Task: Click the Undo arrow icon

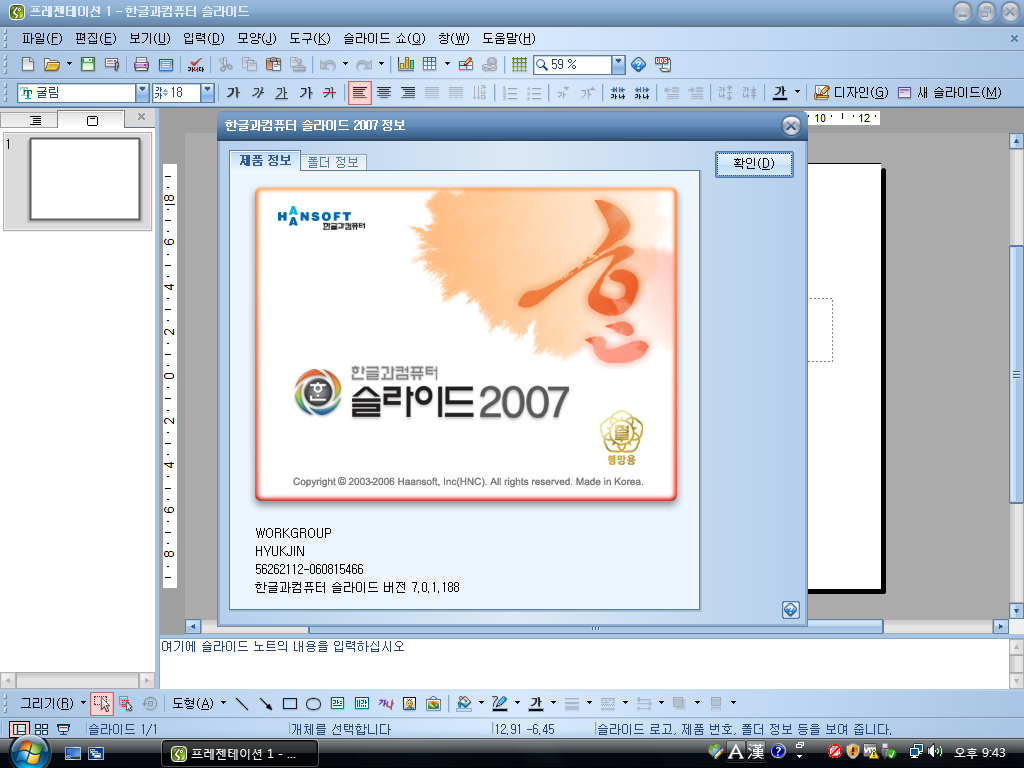Action: [328, 64]
